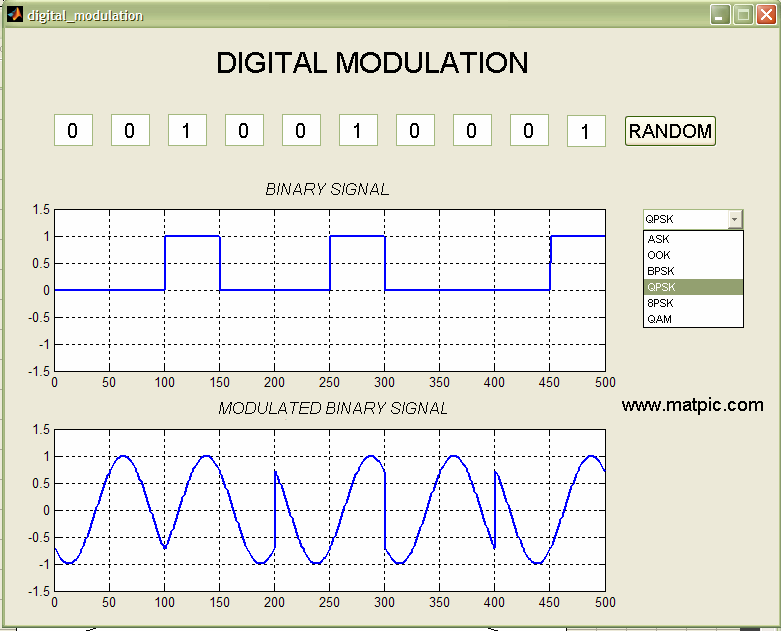Image resolution: width=781 pixels, height=631 pixels.
Task: Click the fourth bit input field
Action: (244, 130)
